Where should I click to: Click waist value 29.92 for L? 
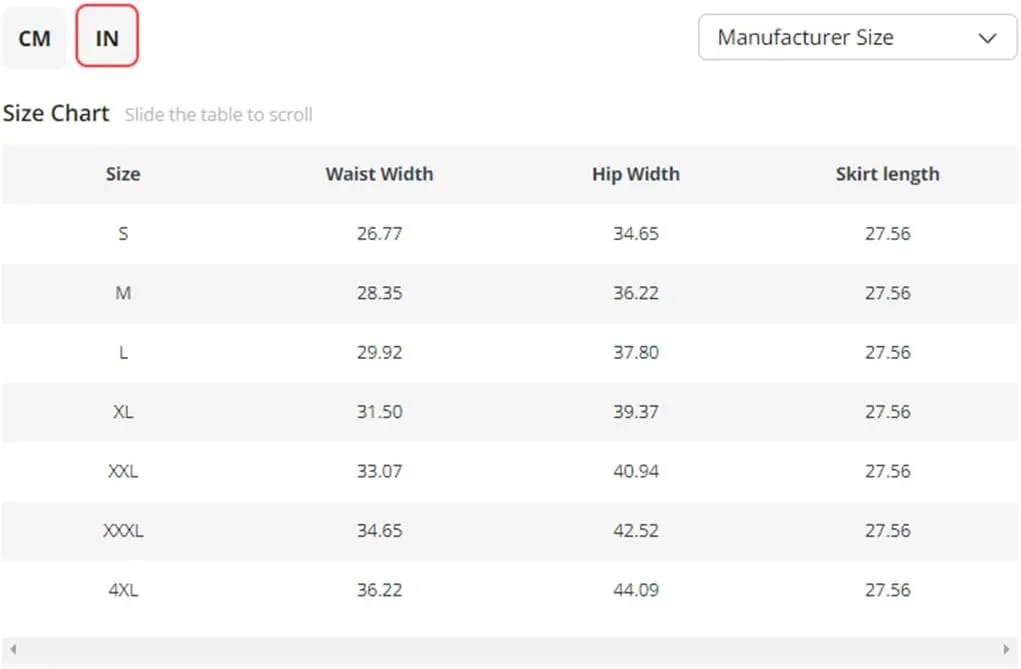click(x=380, y=352)
